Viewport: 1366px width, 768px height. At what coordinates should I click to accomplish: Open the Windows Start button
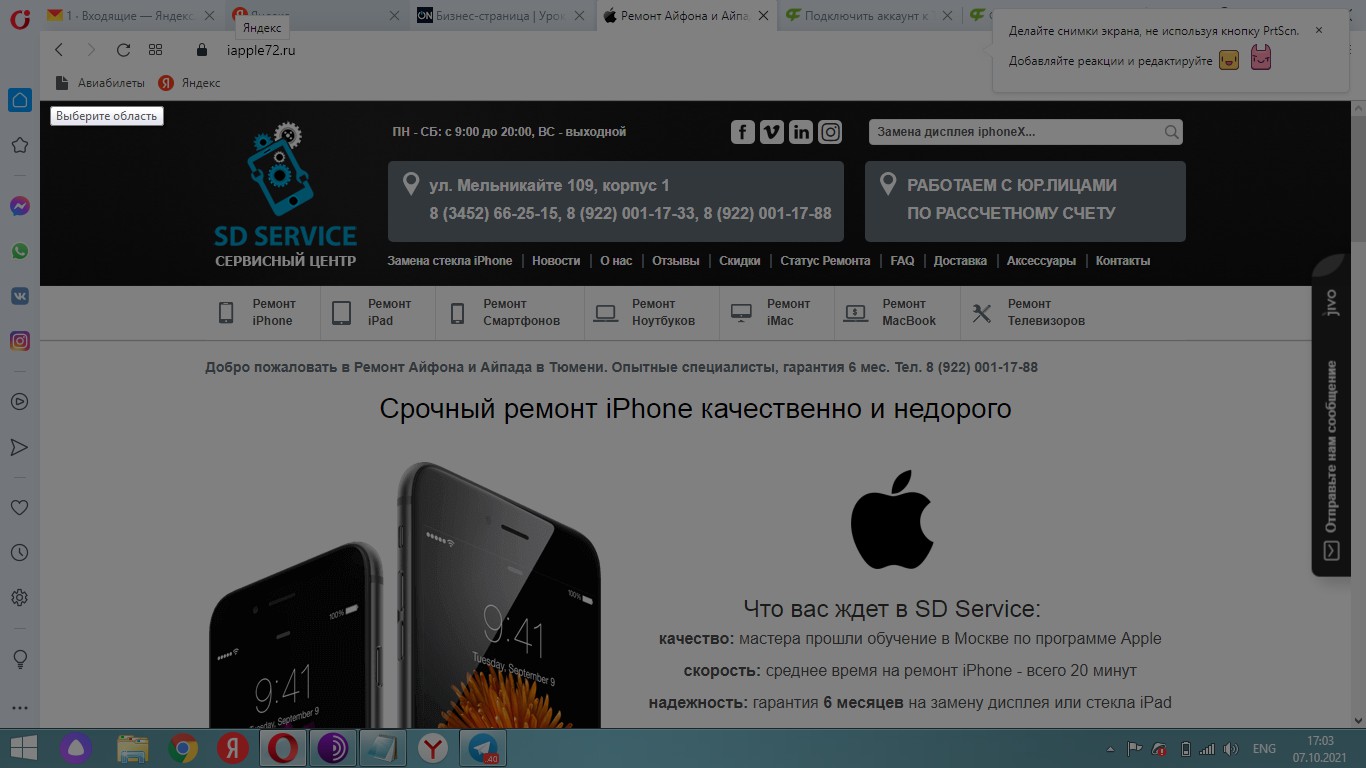click(24, 748)
